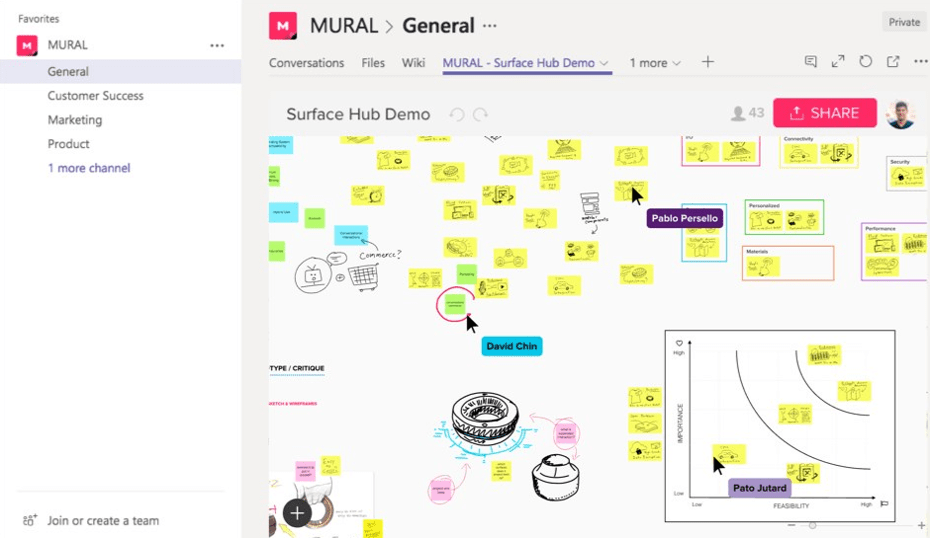This screenshot has width=930, height=538.
Task: Click the zoom slider handle at bottom right
Action: pos(813,525)
